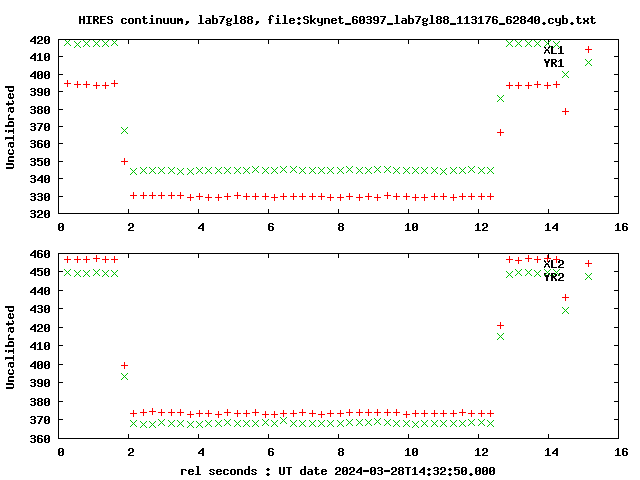
Task: Click the XL1 legend label
Action: [x=553, y=50]
